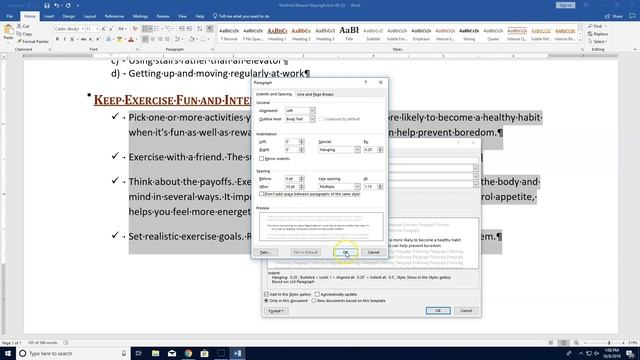The width and height of the screenshot is (640, 360).
Task: Enable Automatically update checkbox
Action: [317, 294]
